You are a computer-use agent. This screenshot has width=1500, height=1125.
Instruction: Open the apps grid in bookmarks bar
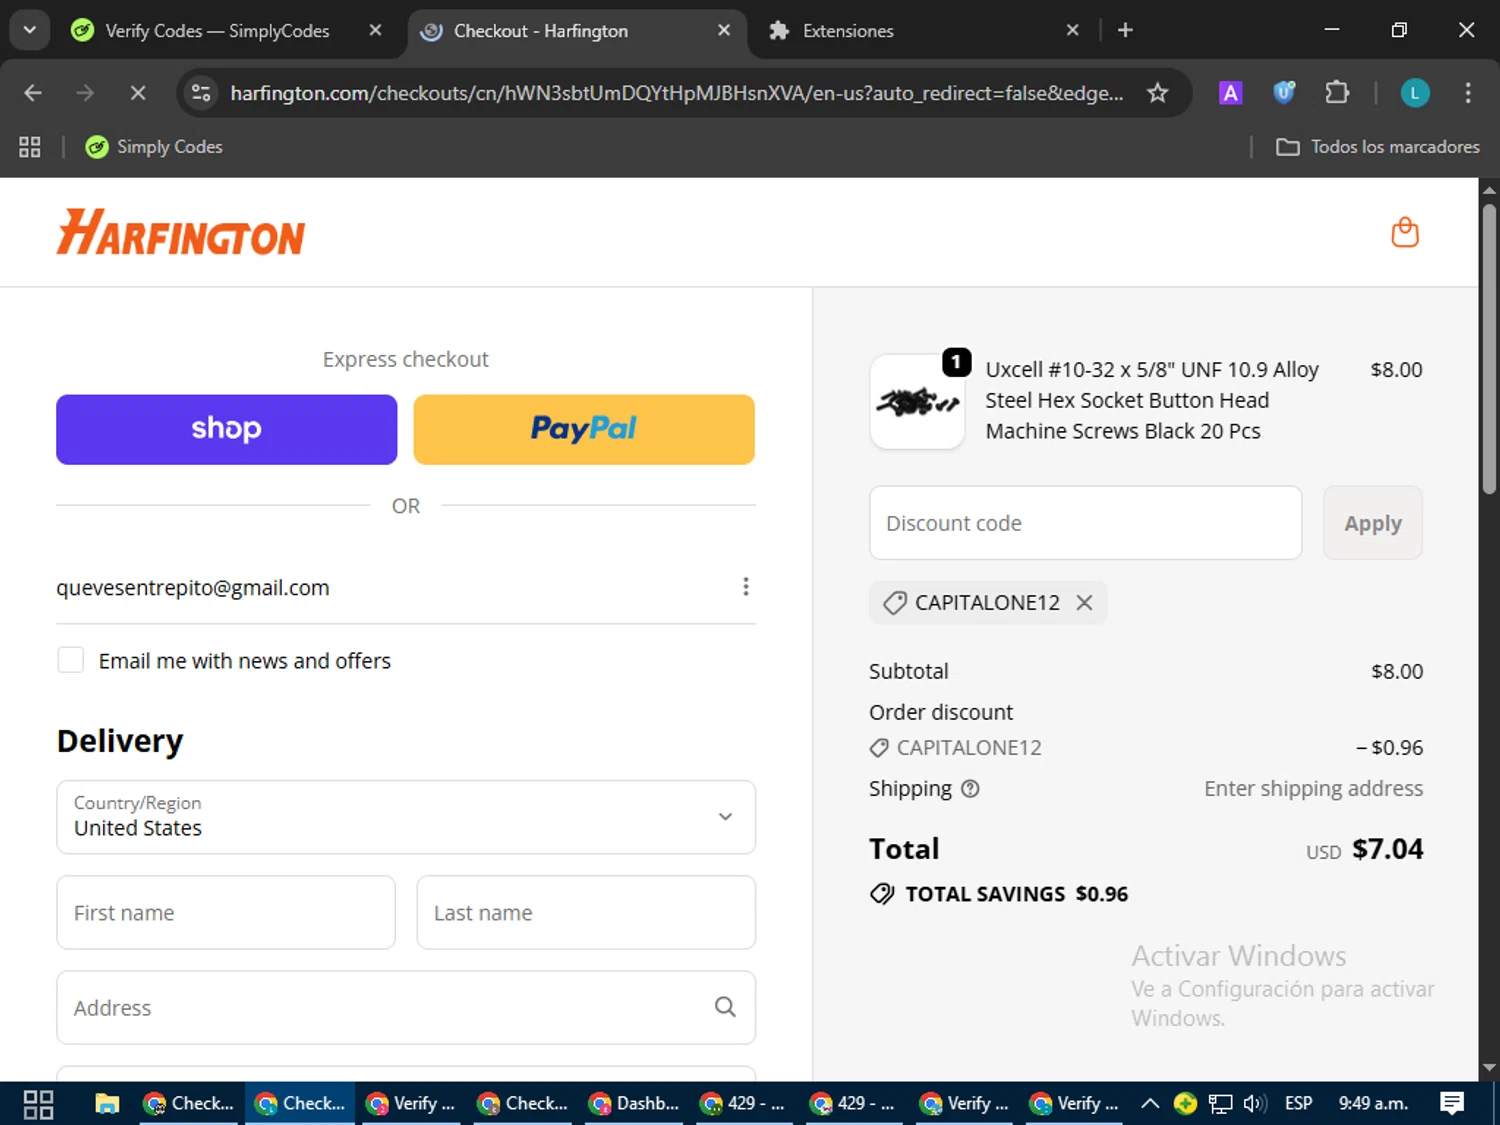tap(30, 147)
